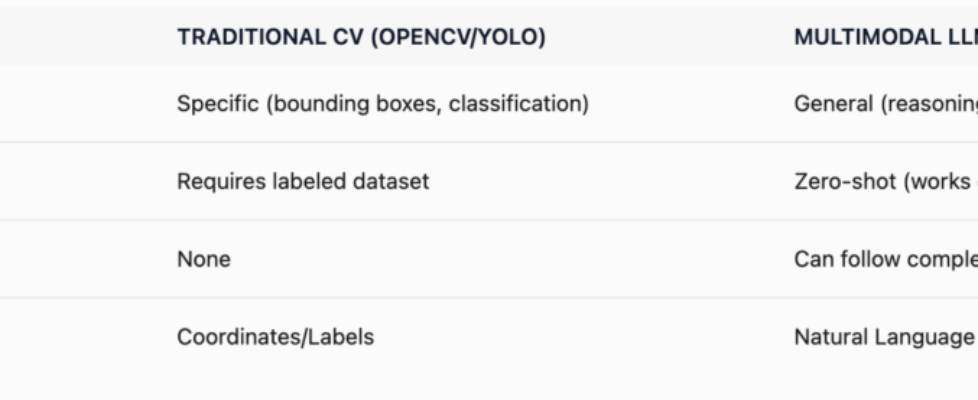The image size is (978, 400).
Task: Click the empty cell left of "None"
Action: (80, 259)
